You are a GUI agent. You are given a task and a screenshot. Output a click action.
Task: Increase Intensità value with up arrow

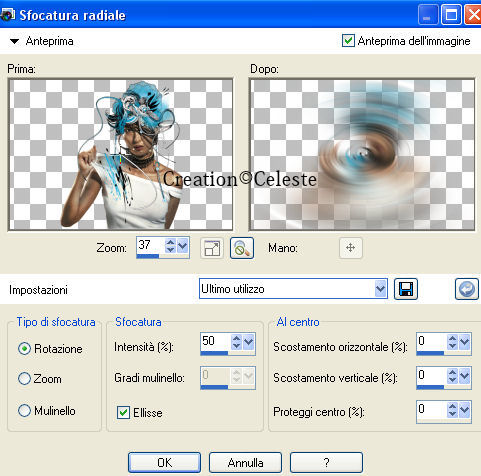click(x=236, y=338)
